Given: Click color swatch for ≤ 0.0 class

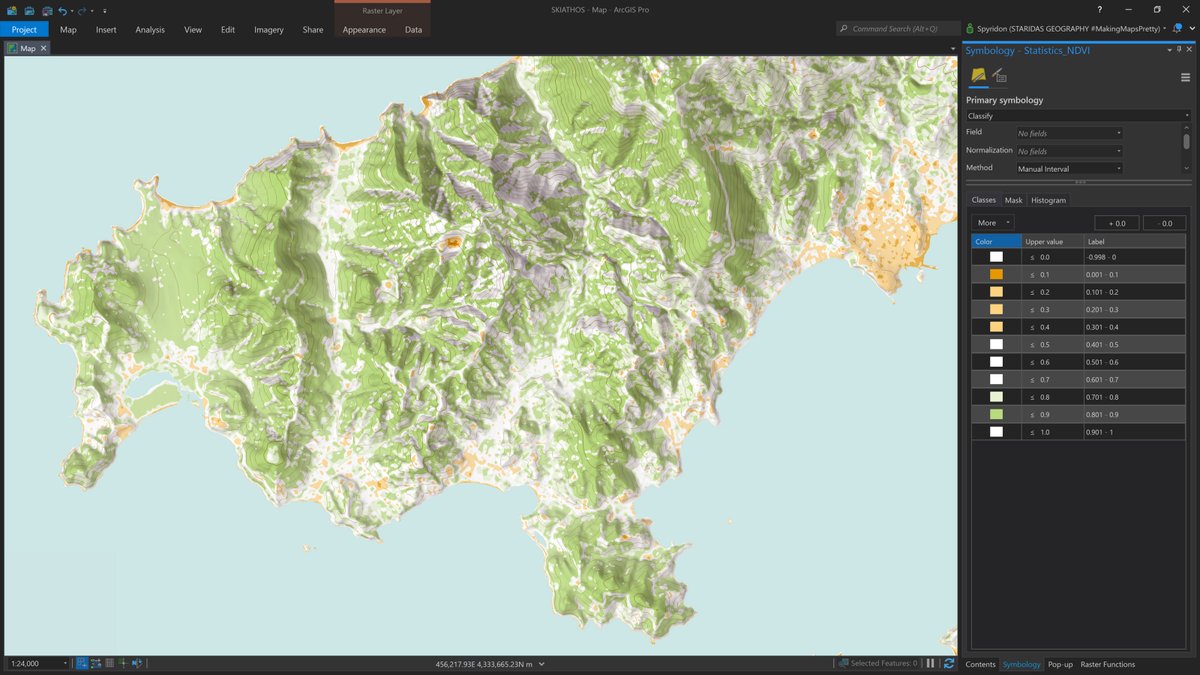Looking at the screenshot, I should [x=996, y=257].
